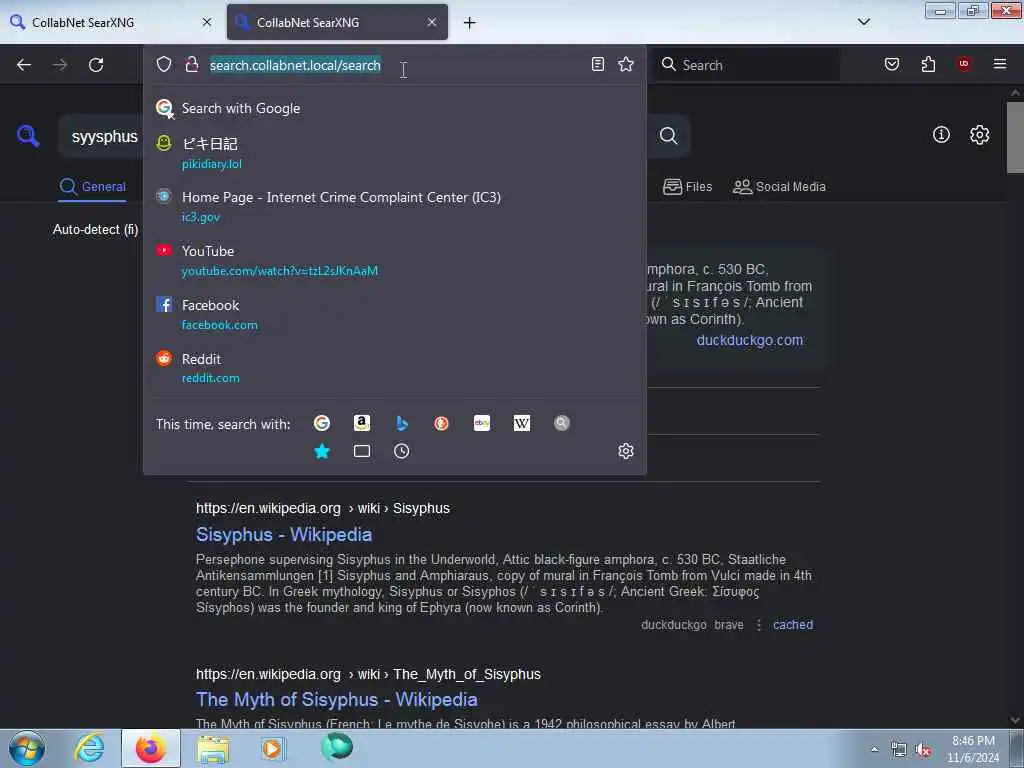
Task: Follow the duckduckgo.com infobox link
Action: pyautogui.click(x=750, y=340)
